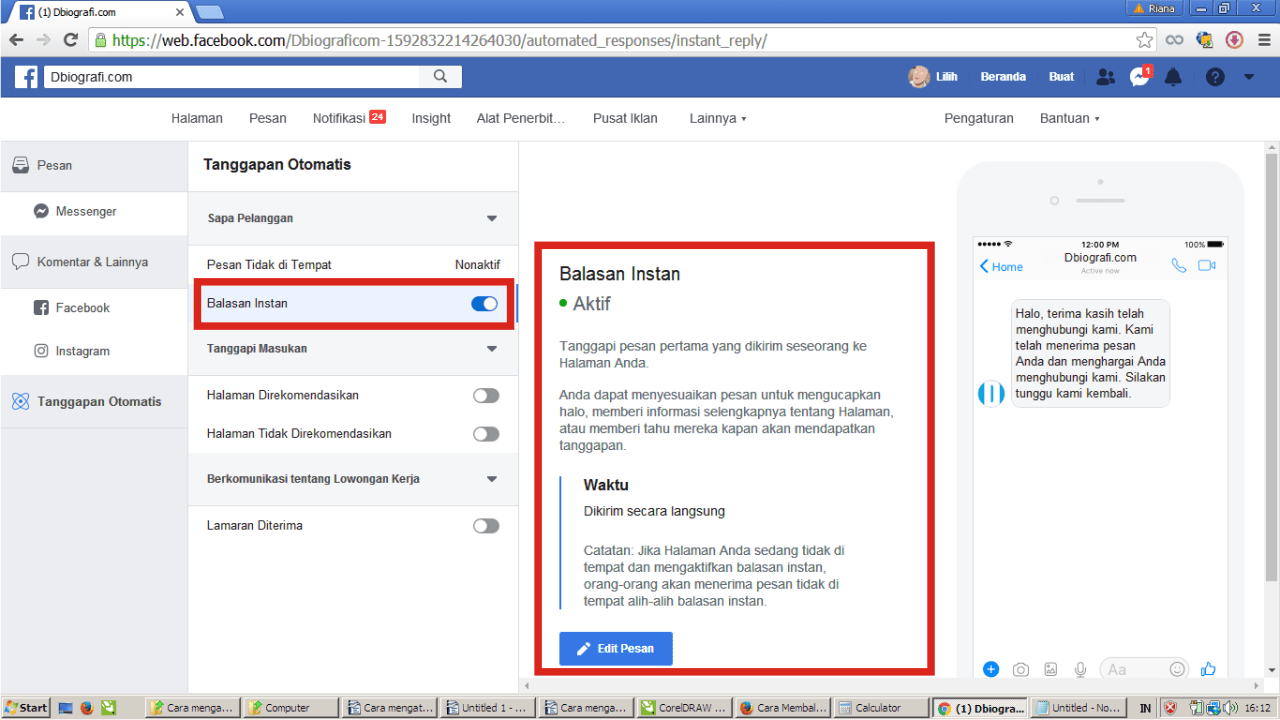Click the volume speaker tray icon
Screen dimensions: 1280x720
(1229, 707)
